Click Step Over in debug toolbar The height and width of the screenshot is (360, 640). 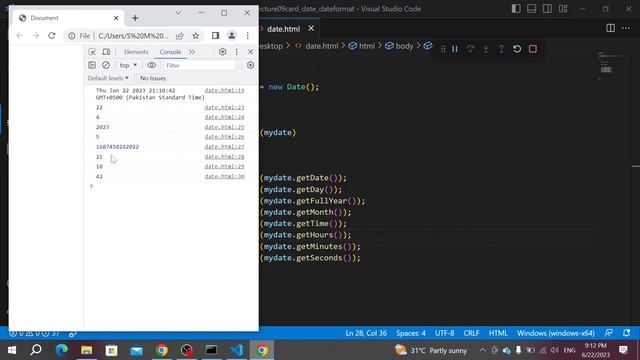click(x=470, y=49)
